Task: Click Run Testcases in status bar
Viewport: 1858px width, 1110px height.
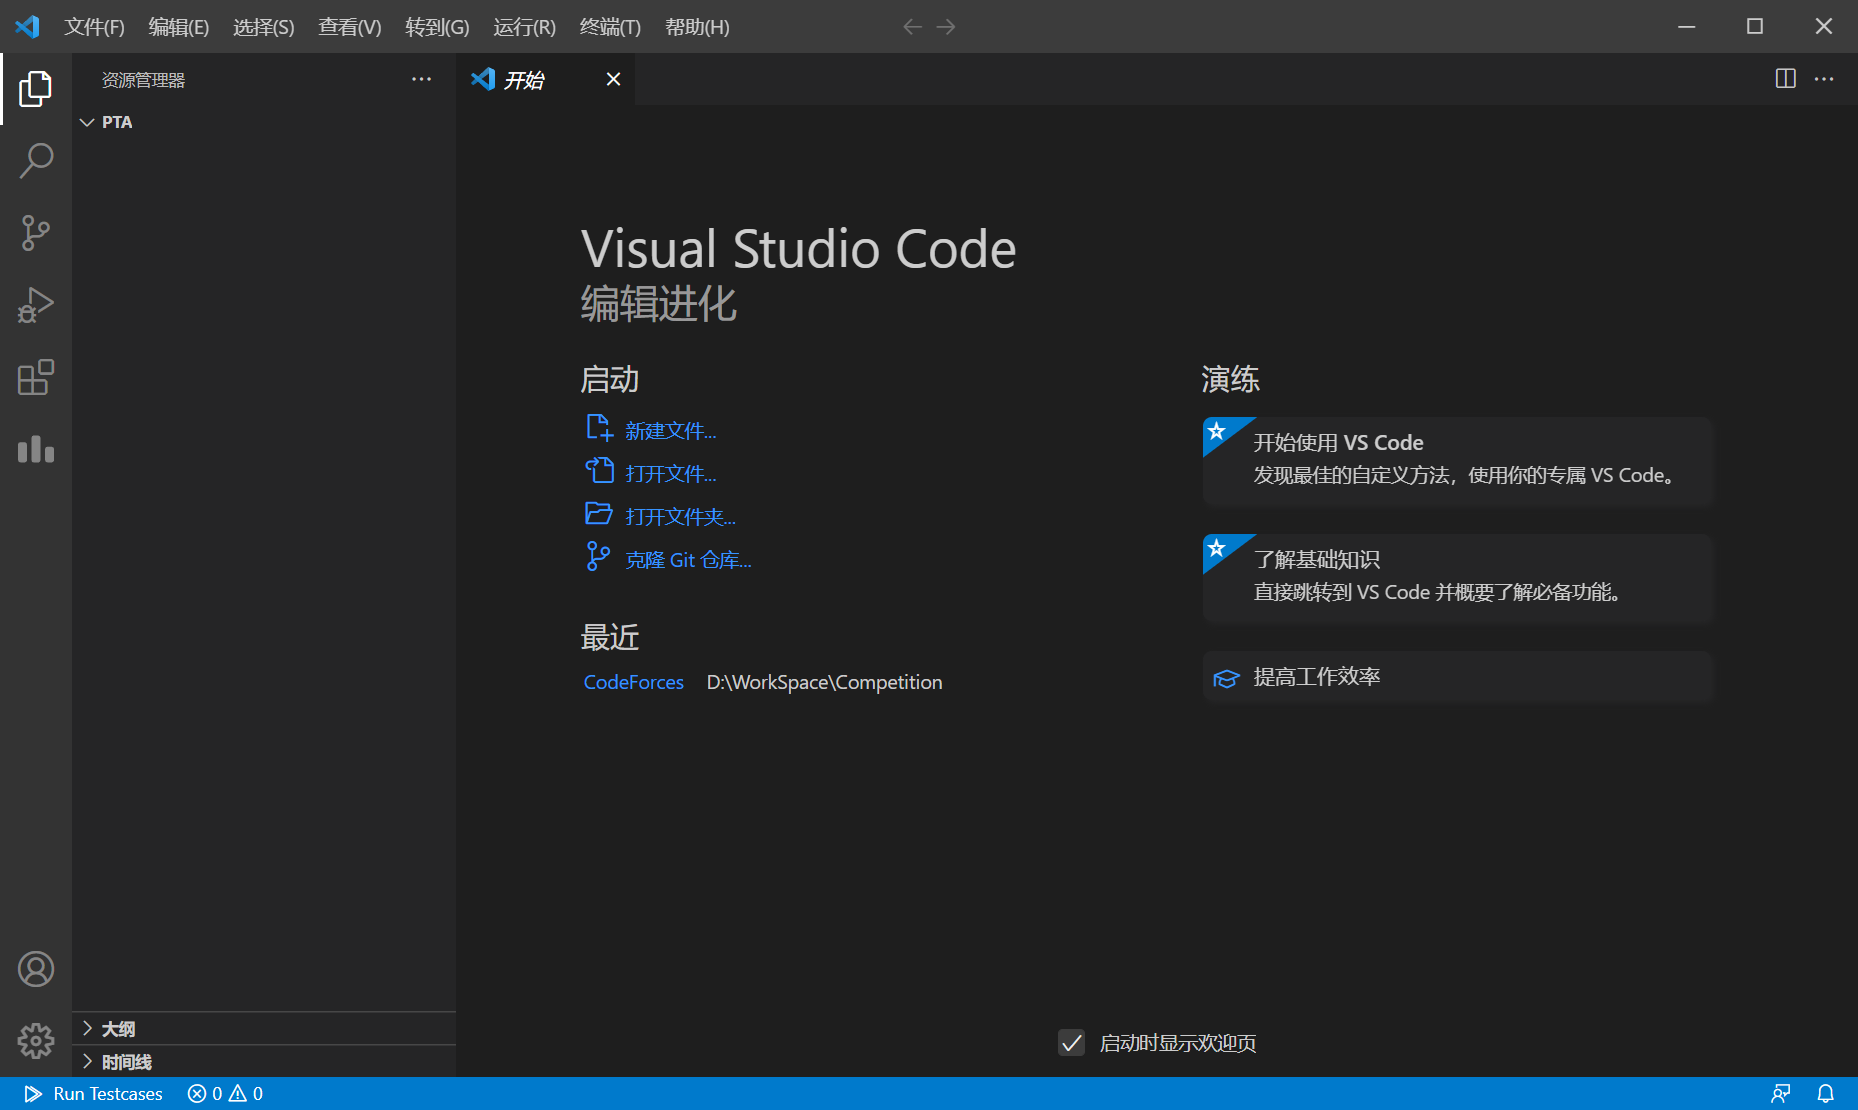Action: click(x=93, y=1093)
